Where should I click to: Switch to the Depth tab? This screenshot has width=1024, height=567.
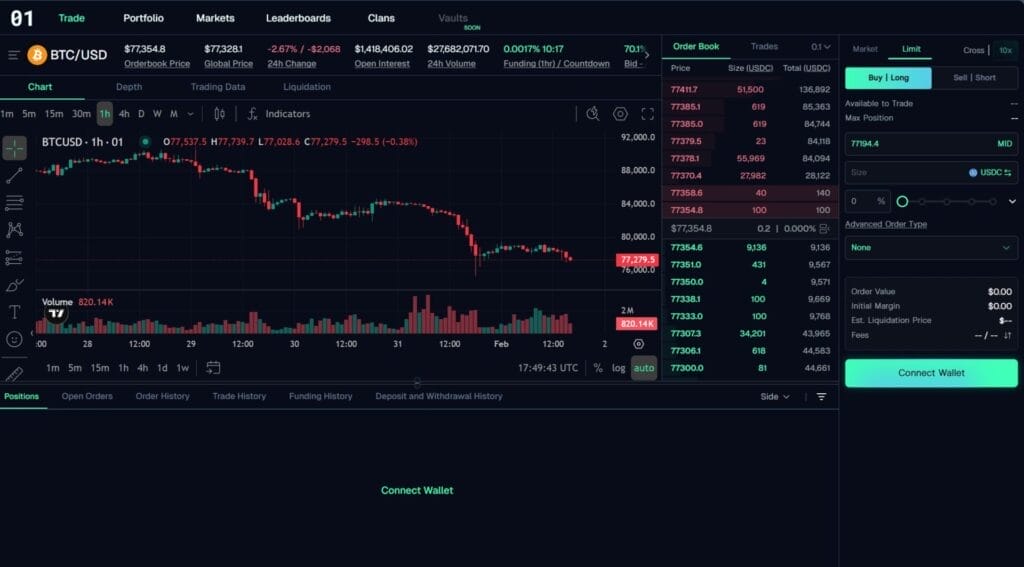click(129, 87)
